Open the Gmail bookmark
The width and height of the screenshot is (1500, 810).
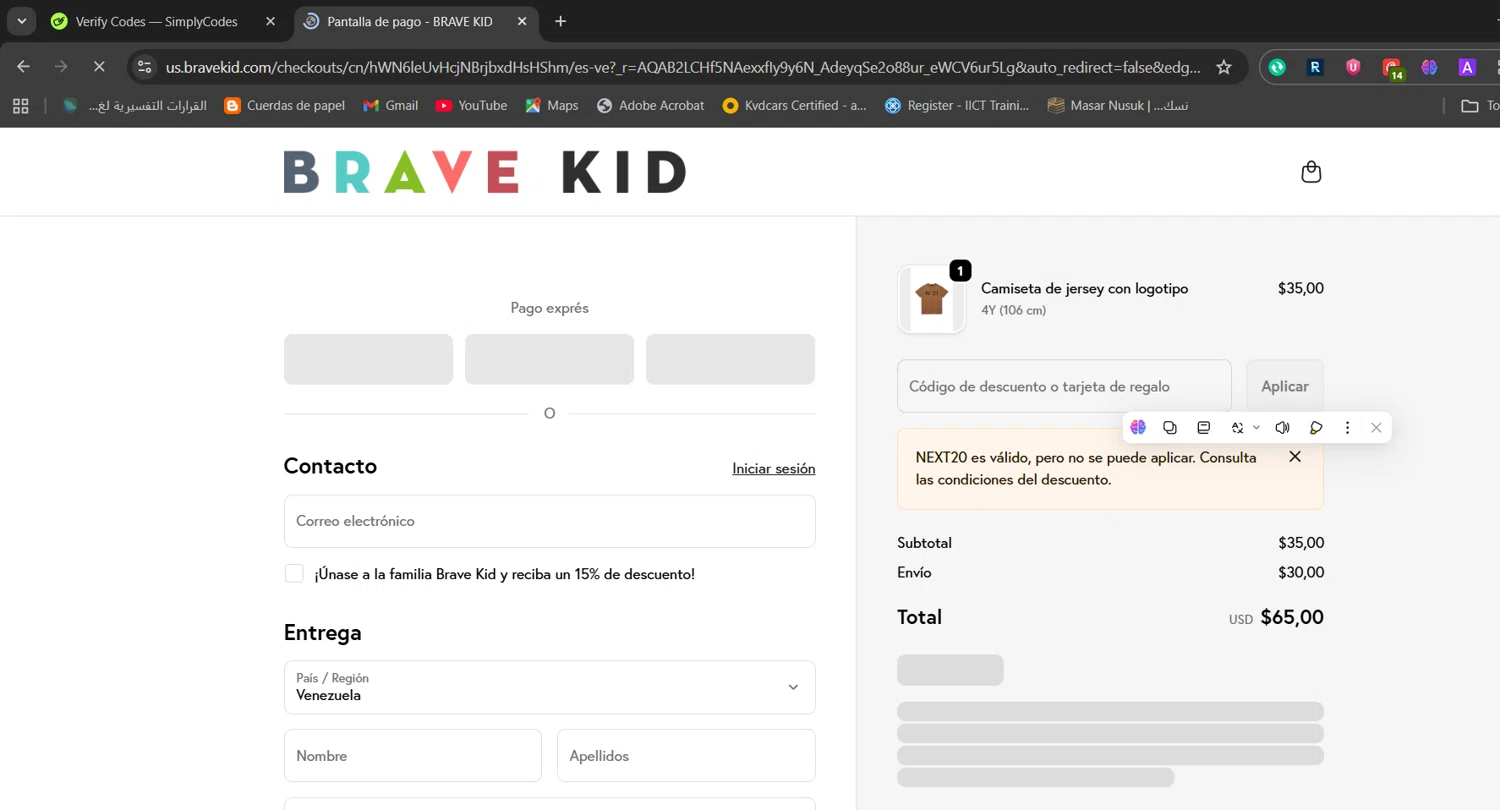click(x=391, y=105)
